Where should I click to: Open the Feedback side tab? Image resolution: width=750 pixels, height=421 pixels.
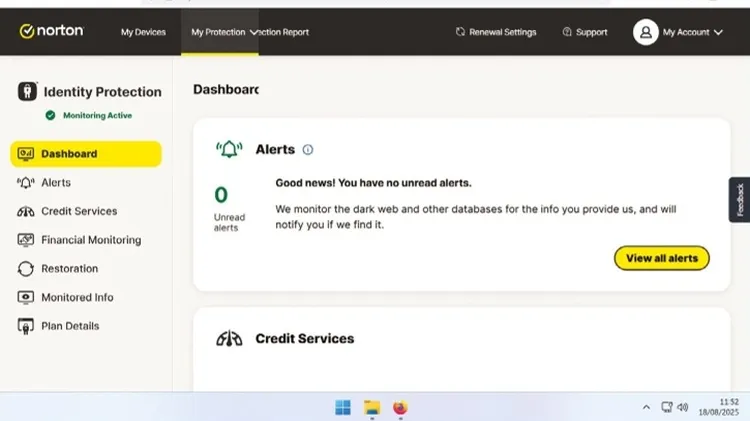[739, 199]
